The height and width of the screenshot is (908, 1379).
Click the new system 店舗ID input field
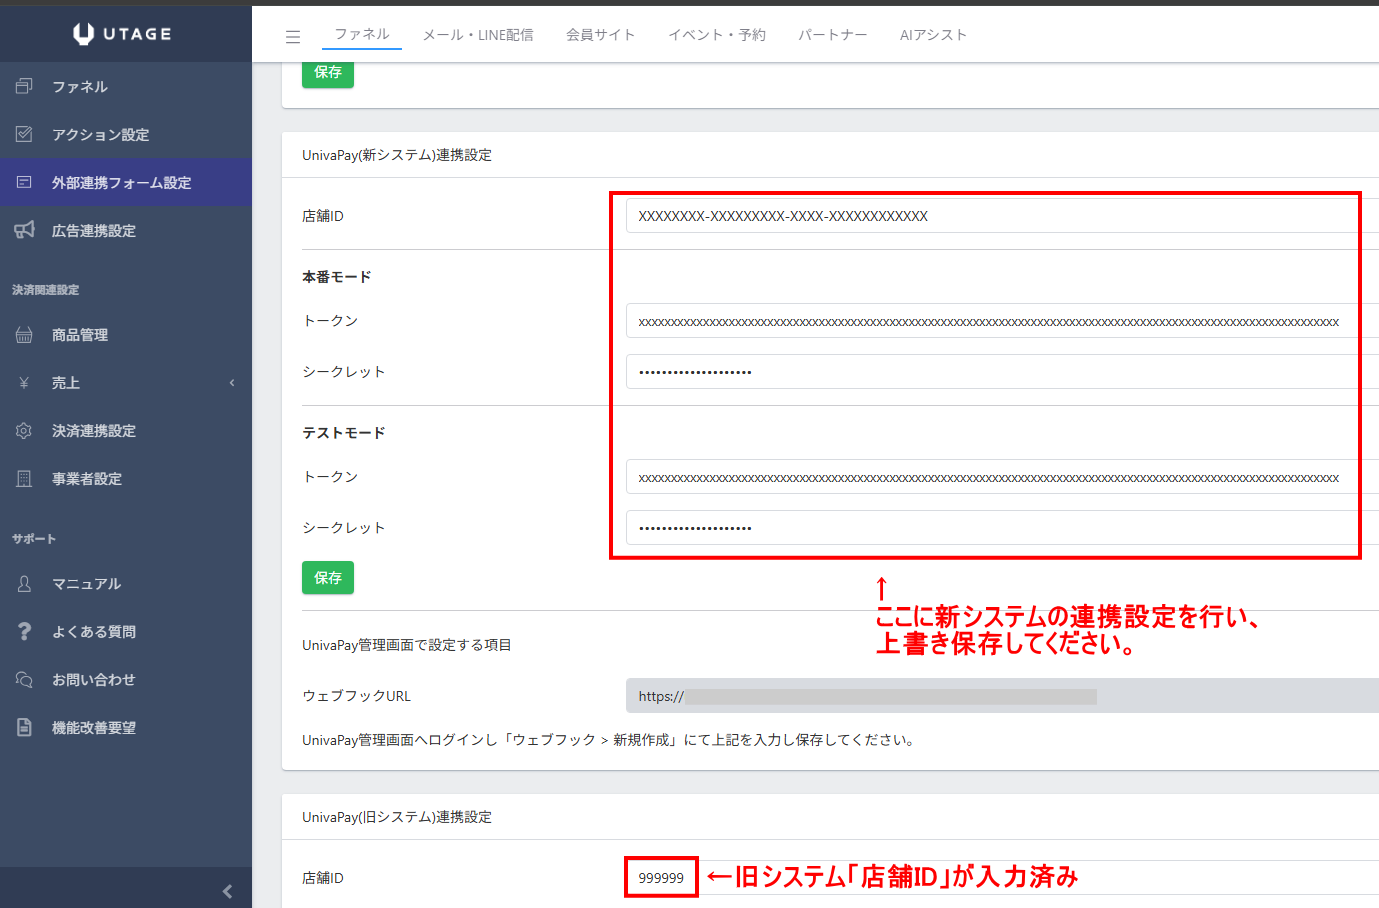pos(990,216)
